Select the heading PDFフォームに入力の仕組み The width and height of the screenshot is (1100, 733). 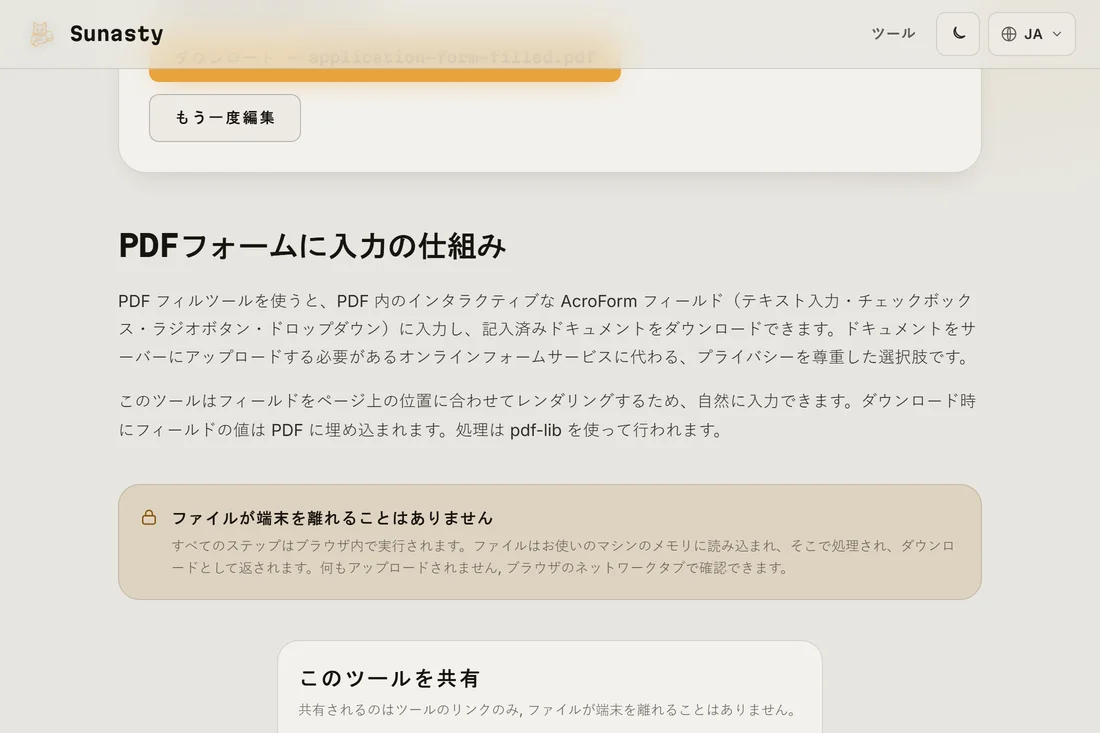pos(312,246)
